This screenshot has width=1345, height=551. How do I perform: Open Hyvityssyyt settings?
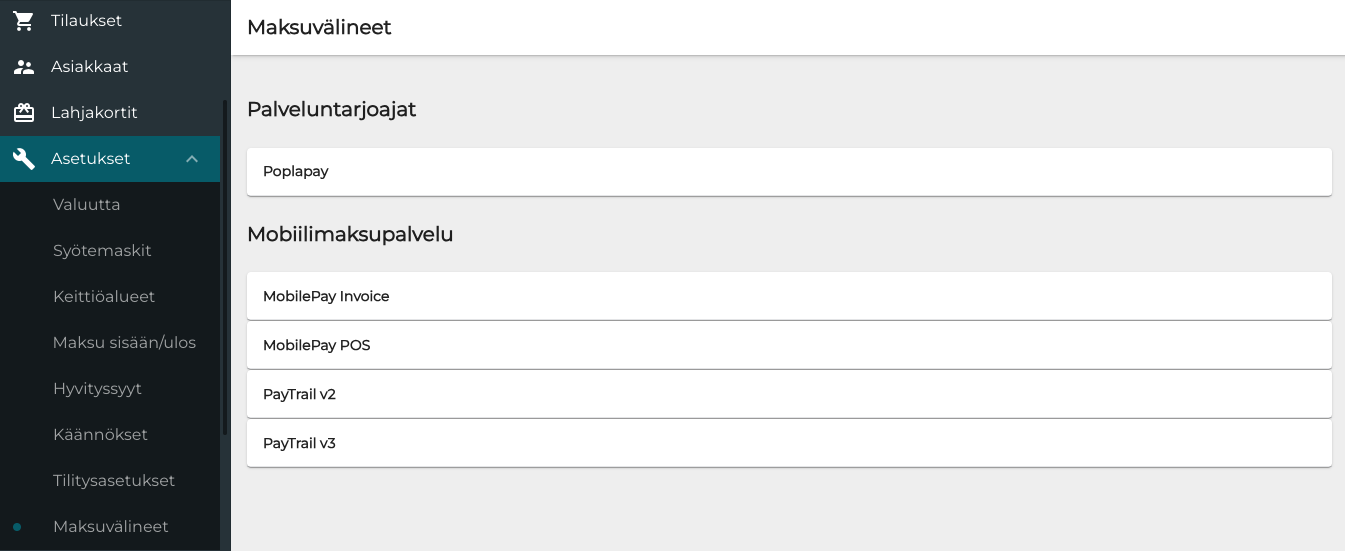[97, 389]
